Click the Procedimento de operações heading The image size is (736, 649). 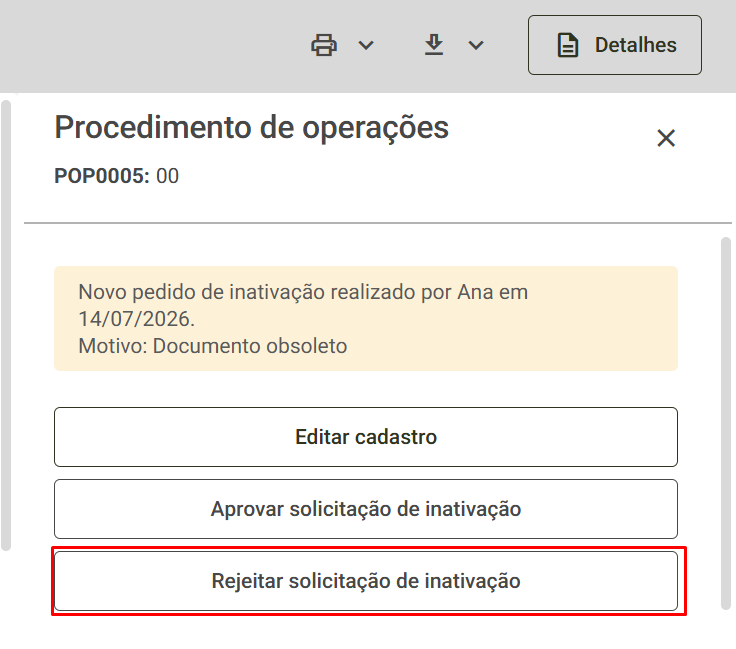252,128
